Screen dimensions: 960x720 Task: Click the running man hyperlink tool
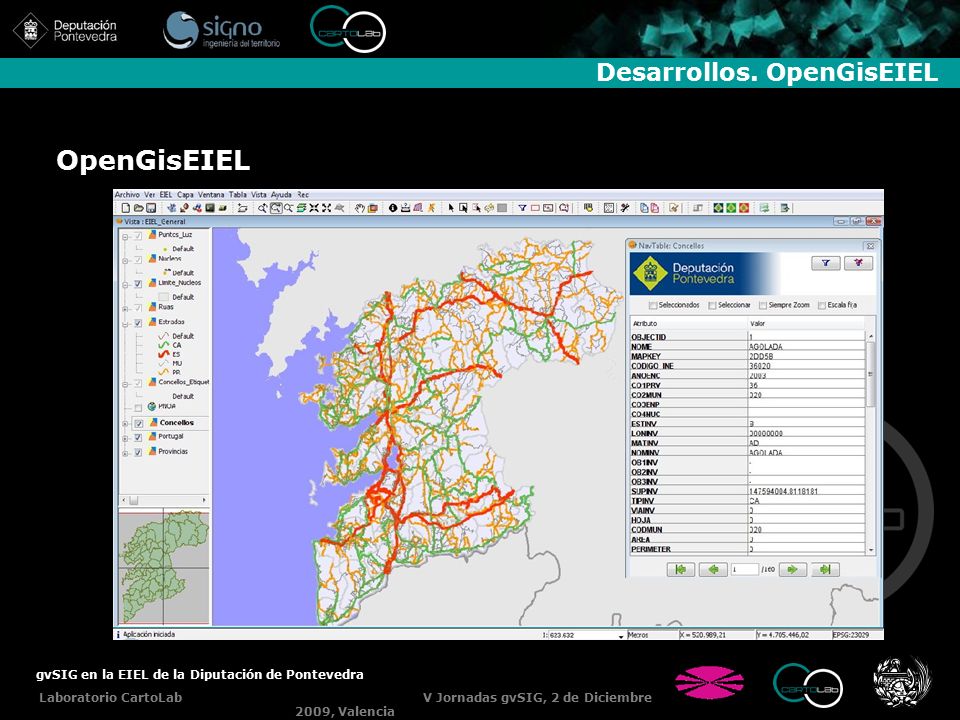click(431, 208)
